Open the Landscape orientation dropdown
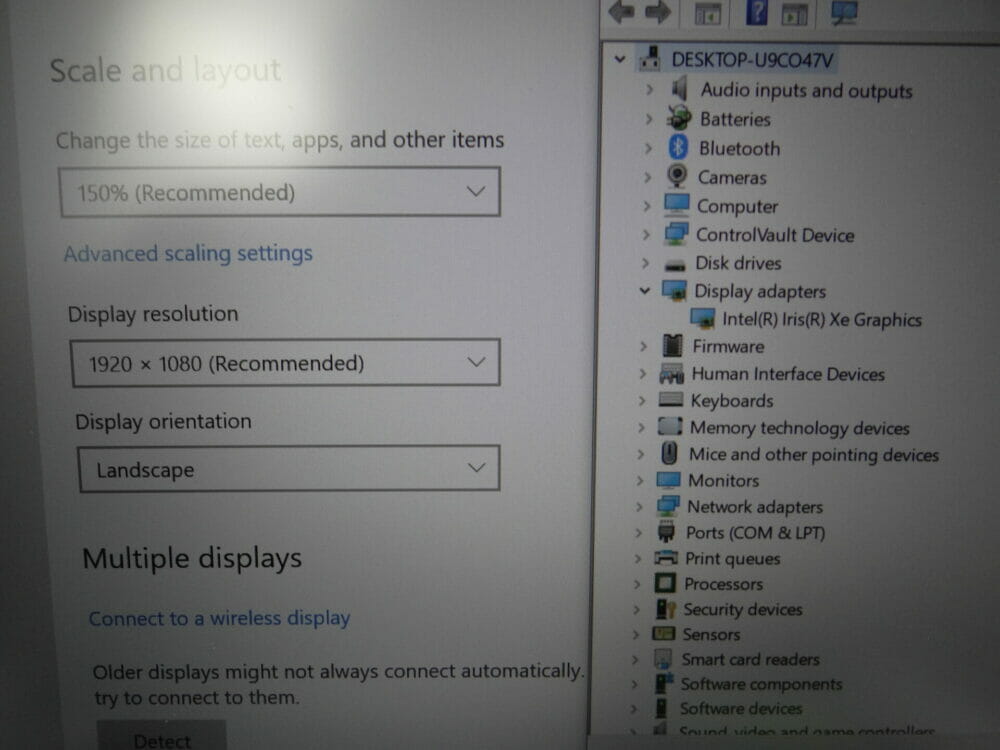Viewport: 1000px width, 750px height. click(x=289, y=469)
